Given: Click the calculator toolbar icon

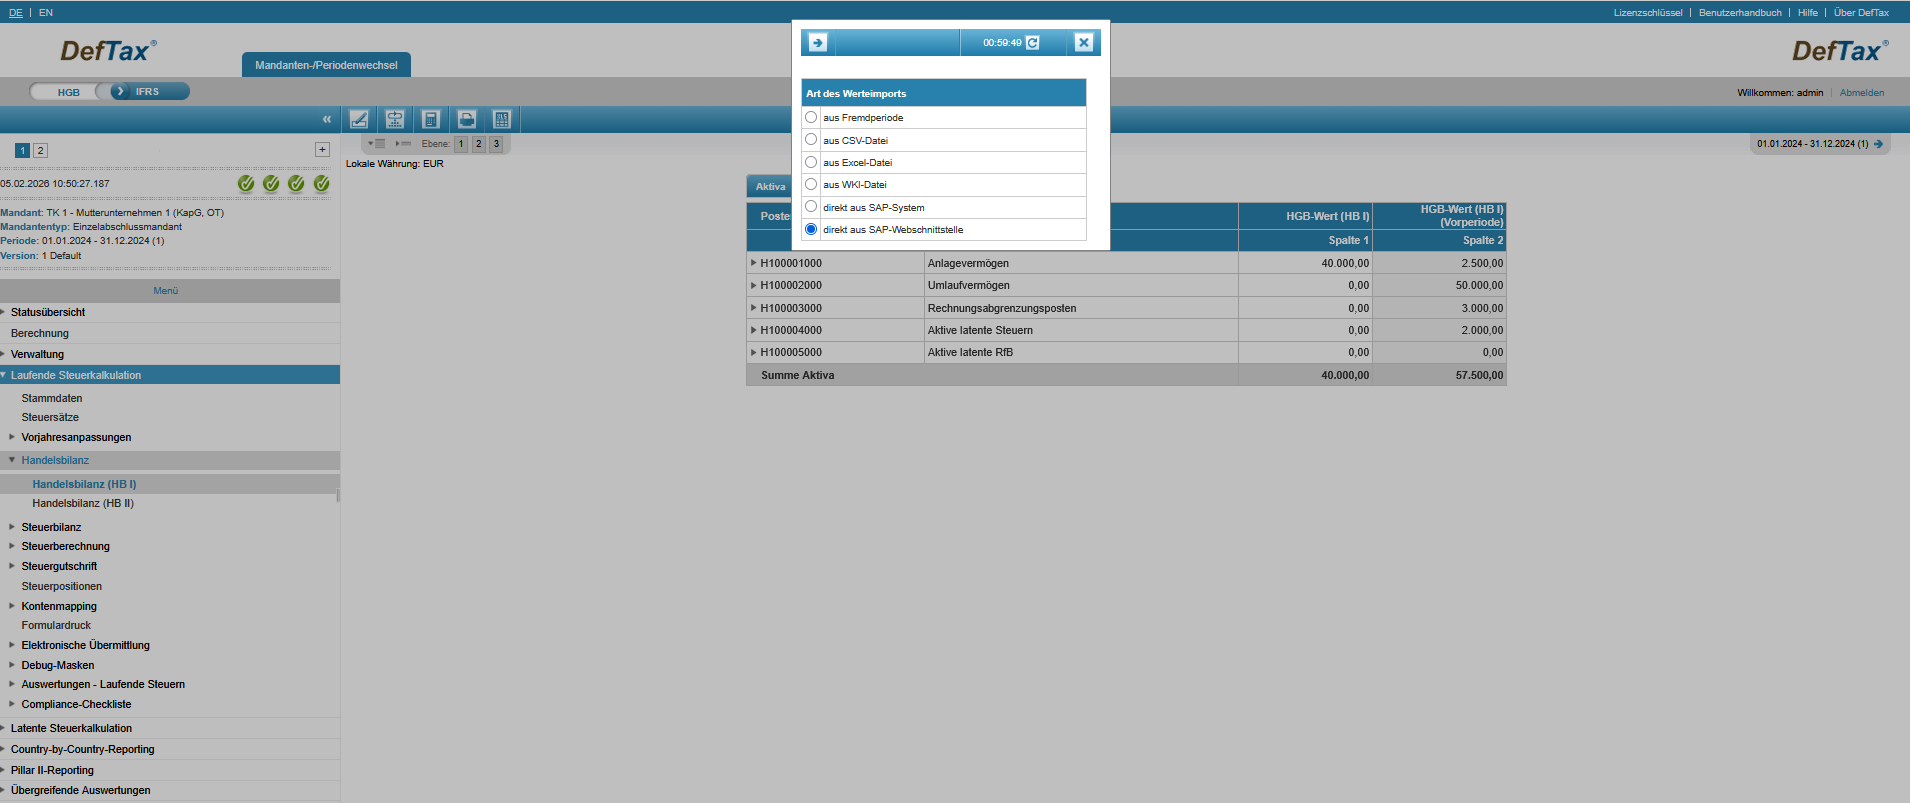Looking at the screenshot, I should [x=431, y=119].
